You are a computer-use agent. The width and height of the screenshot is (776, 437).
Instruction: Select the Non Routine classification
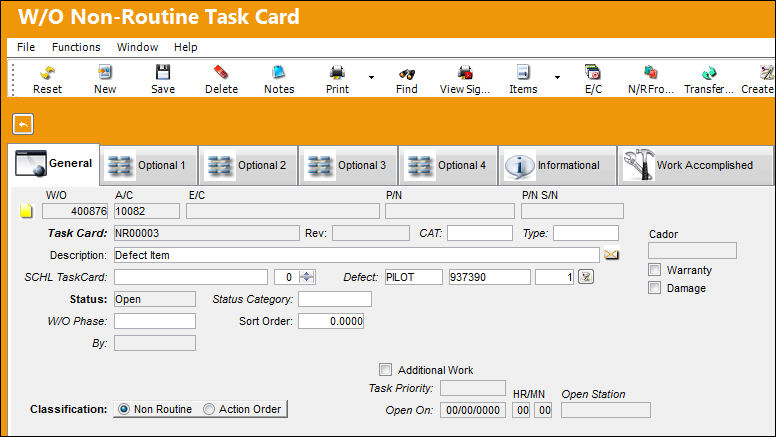[x=124, y=409]
